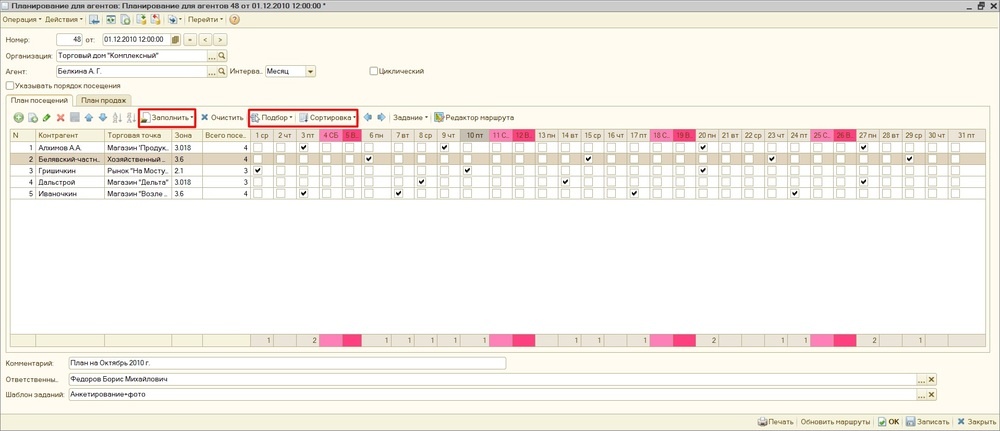Switch to the План продаж tab

[x=104, y=100]
